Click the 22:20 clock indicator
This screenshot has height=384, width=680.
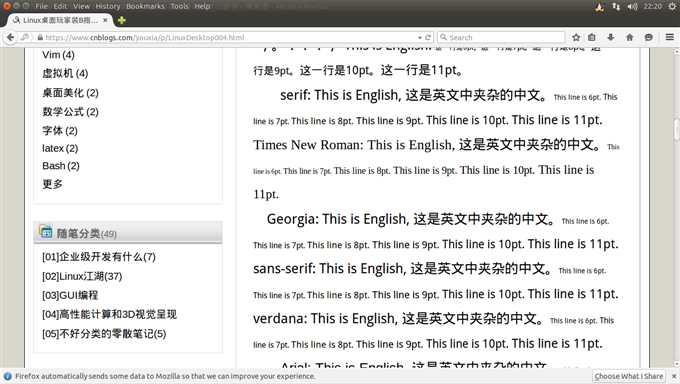pos(653,6)
